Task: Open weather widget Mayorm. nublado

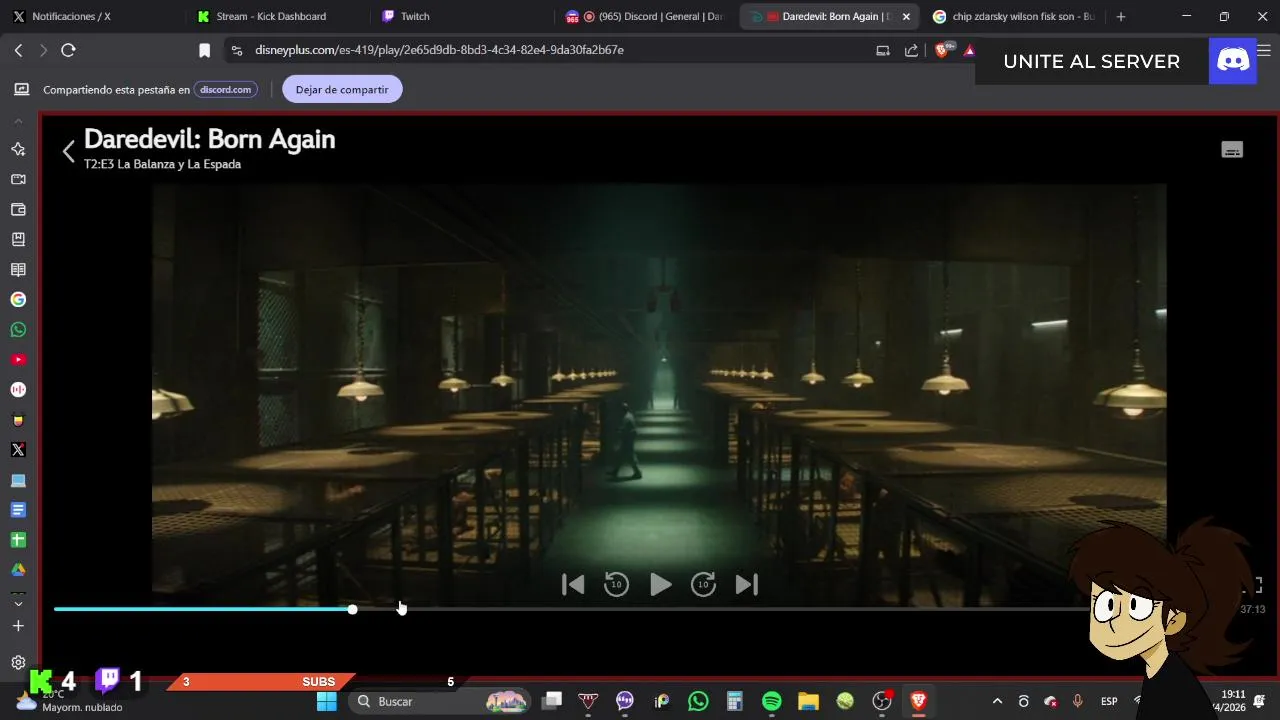Action: point(70,700)
